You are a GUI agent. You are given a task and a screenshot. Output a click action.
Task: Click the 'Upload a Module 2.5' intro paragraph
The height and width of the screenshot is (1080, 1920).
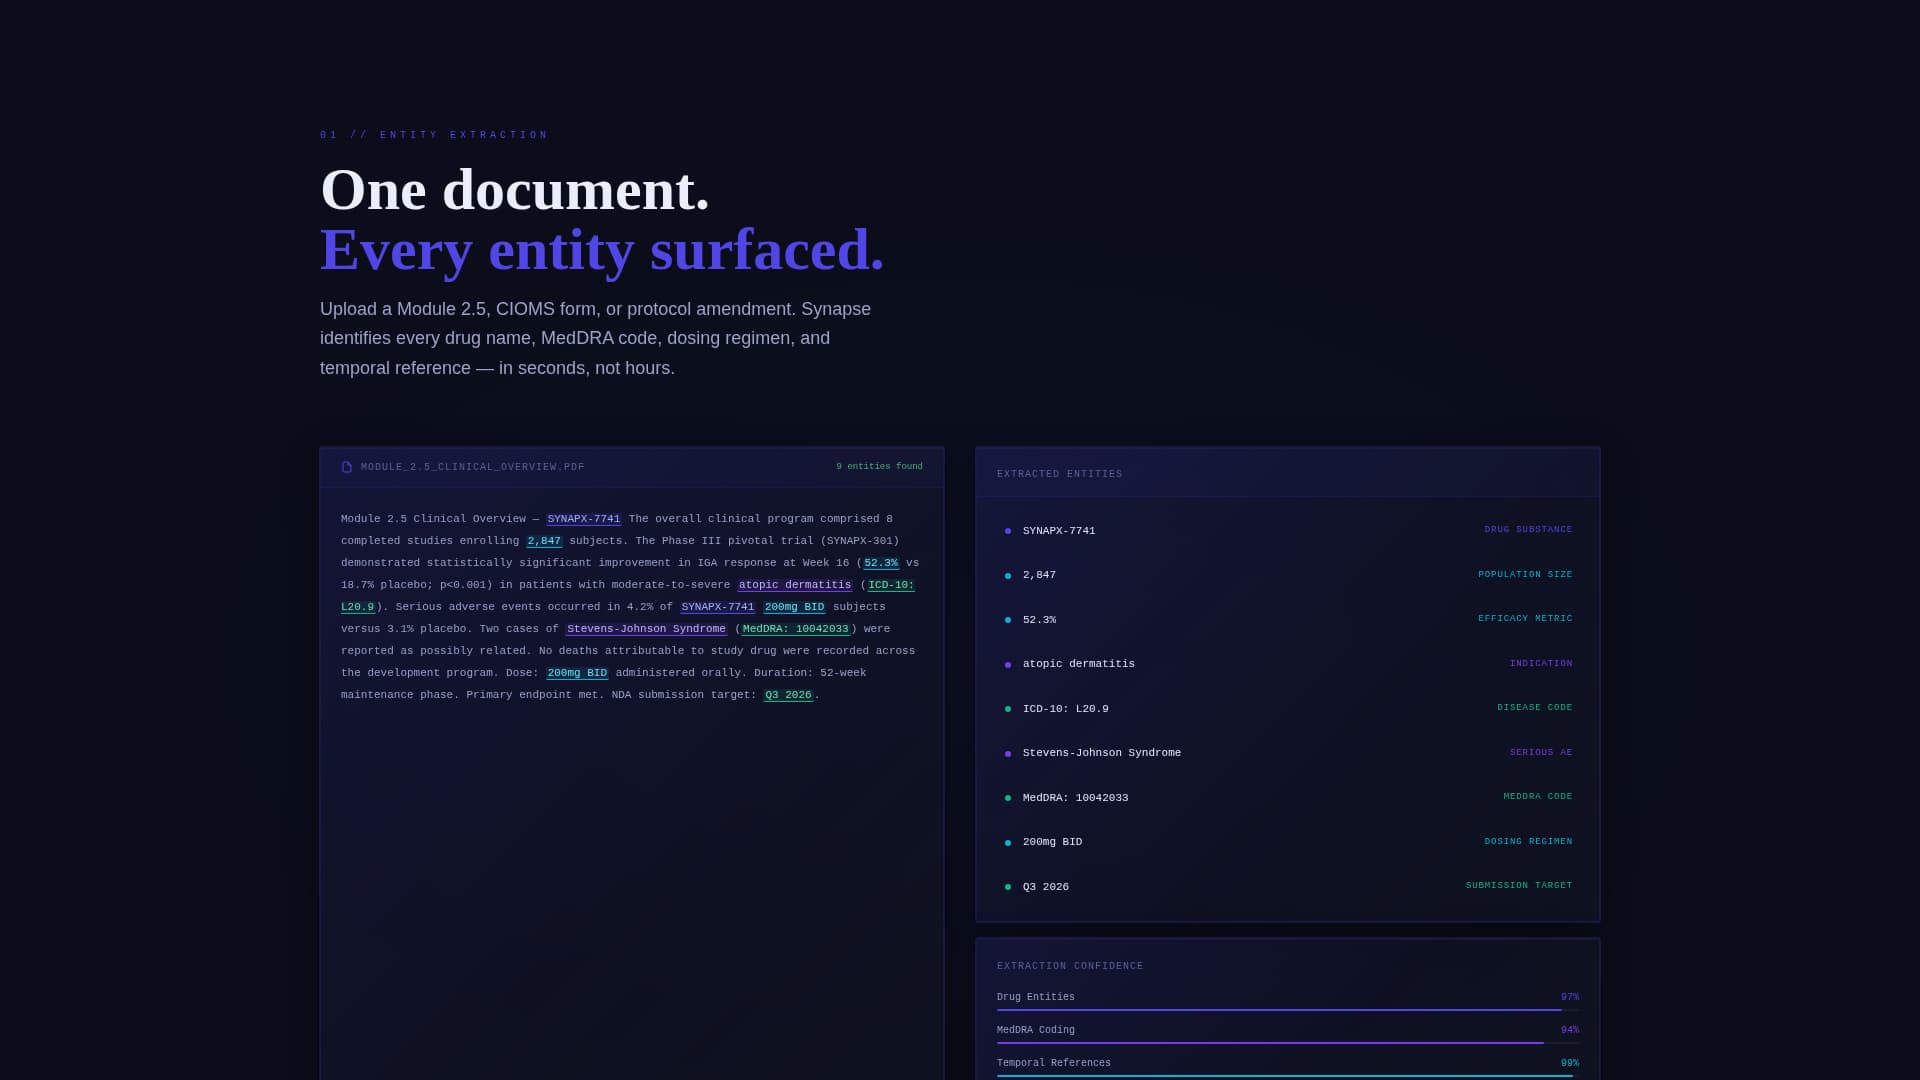click(x=596, y=338)
